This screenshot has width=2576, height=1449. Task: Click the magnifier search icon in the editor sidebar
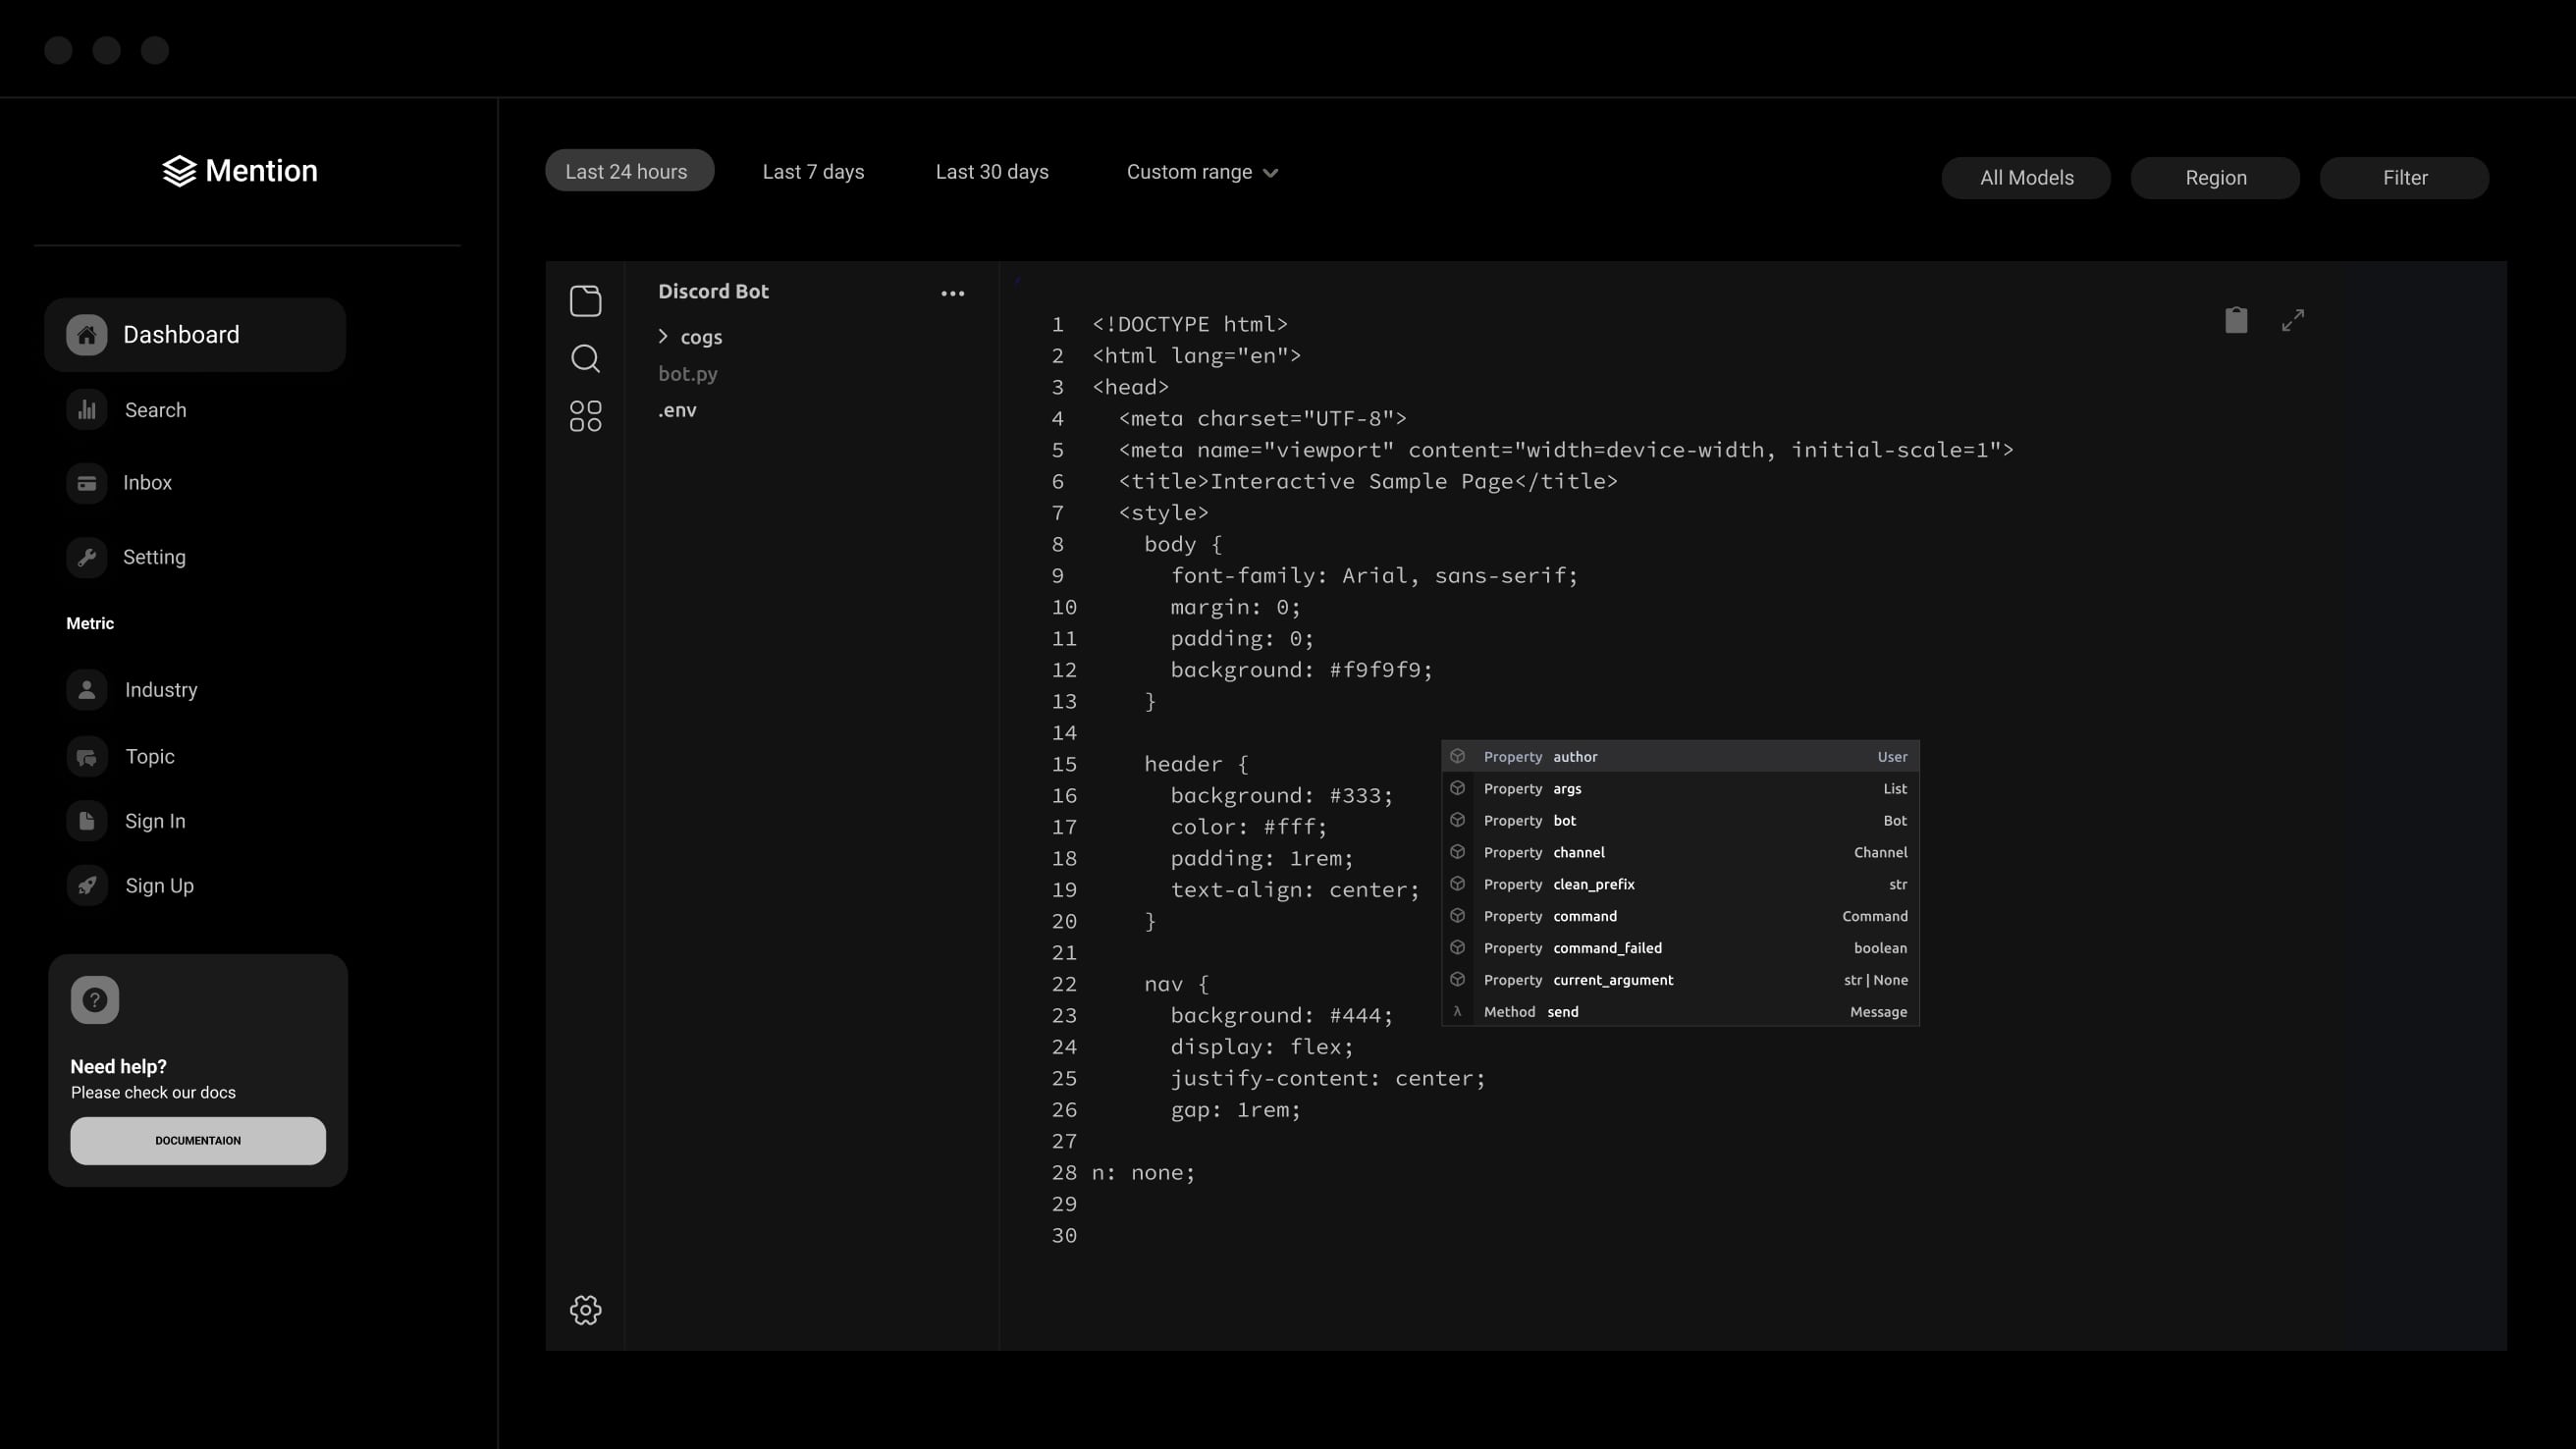[x=585, y=358]
